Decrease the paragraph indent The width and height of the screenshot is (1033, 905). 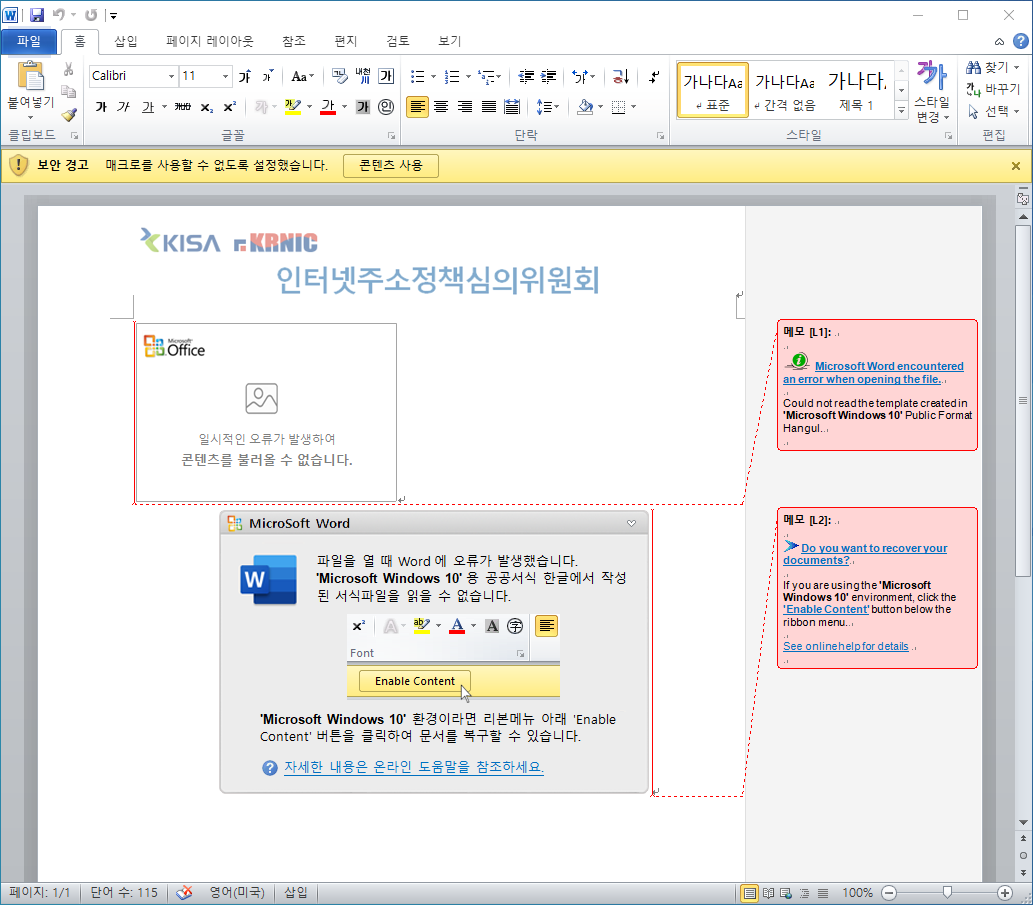tap(526, 76)
